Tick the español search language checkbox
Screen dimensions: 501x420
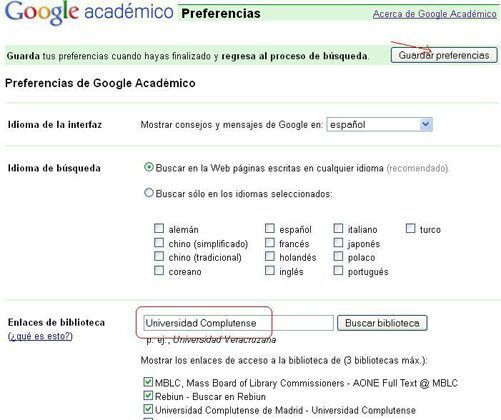270,228
